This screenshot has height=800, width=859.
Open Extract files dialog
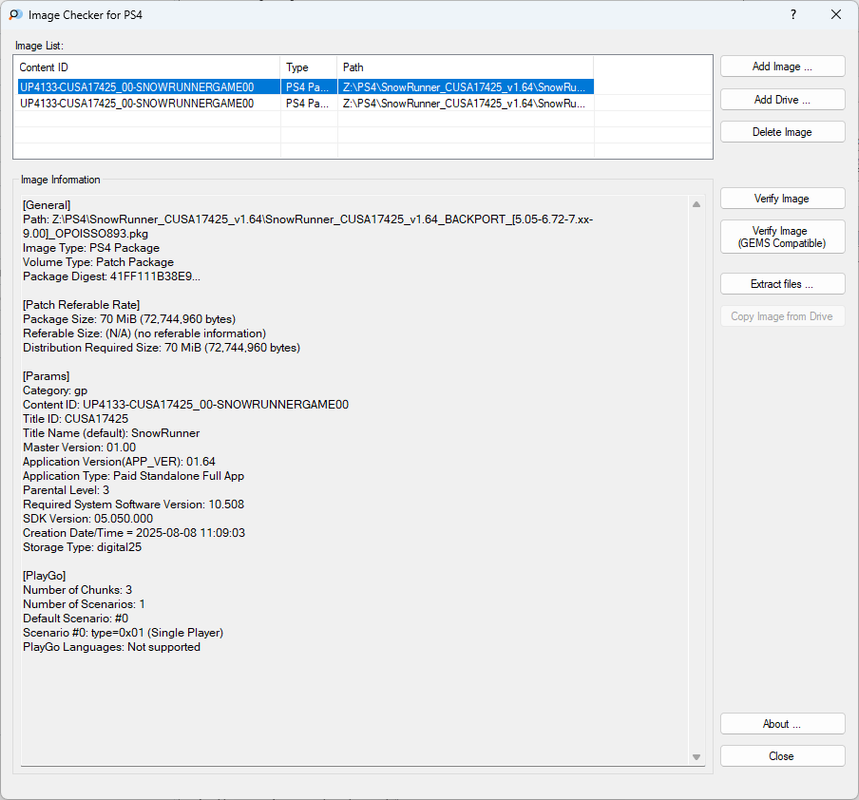[782, 284]
